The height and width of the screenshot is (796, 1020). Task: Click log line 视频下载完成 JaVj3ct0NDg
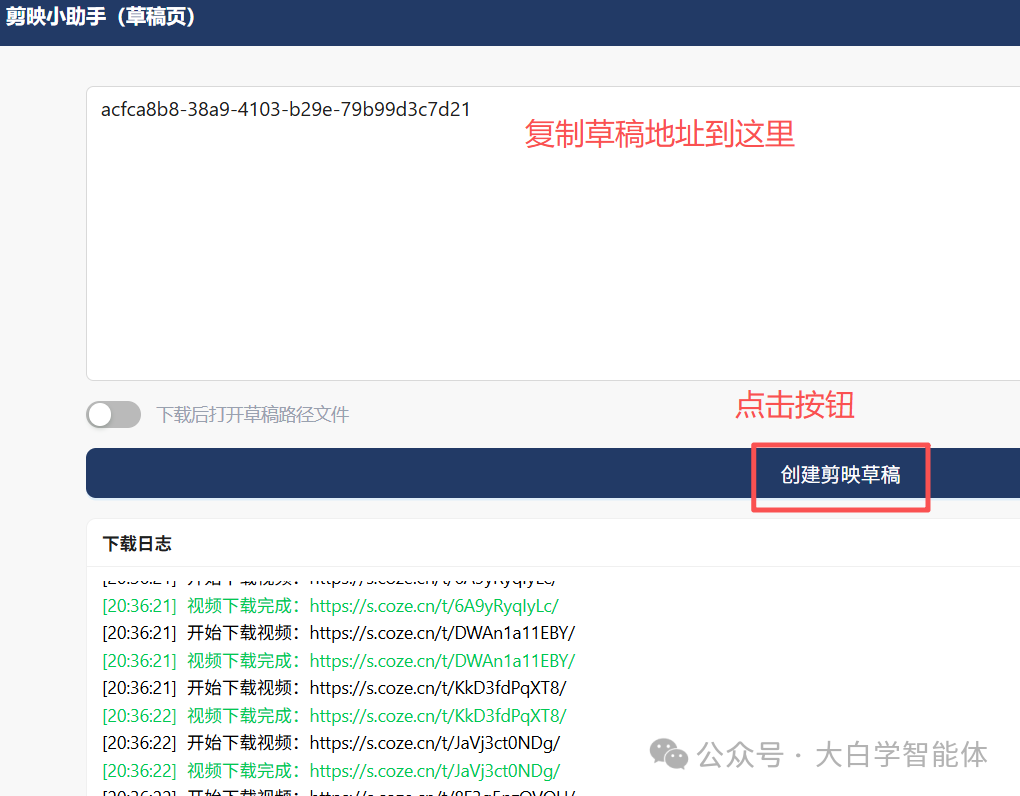(x=331, y=771)
